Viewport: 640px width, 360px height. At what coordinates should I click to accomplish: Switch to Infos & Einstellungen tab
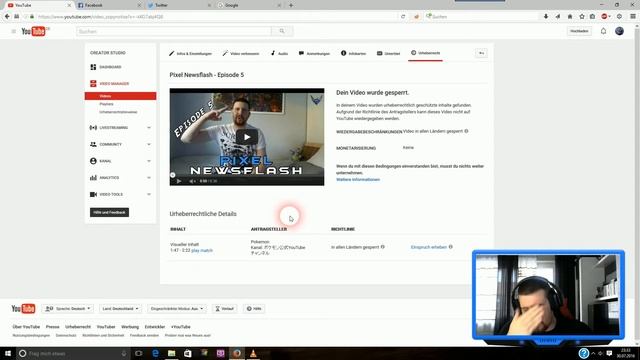click(x=191, y=53)
